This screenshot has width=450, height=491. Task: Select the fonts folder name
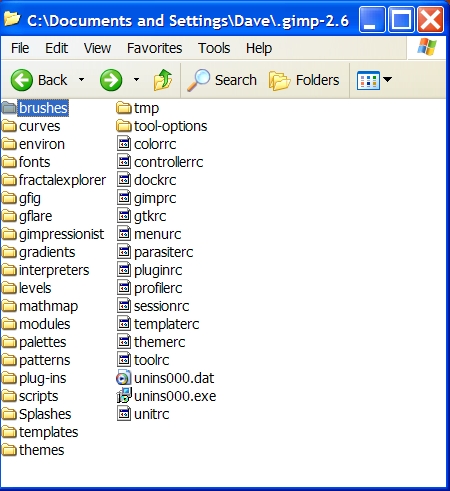tap(34, 162)
